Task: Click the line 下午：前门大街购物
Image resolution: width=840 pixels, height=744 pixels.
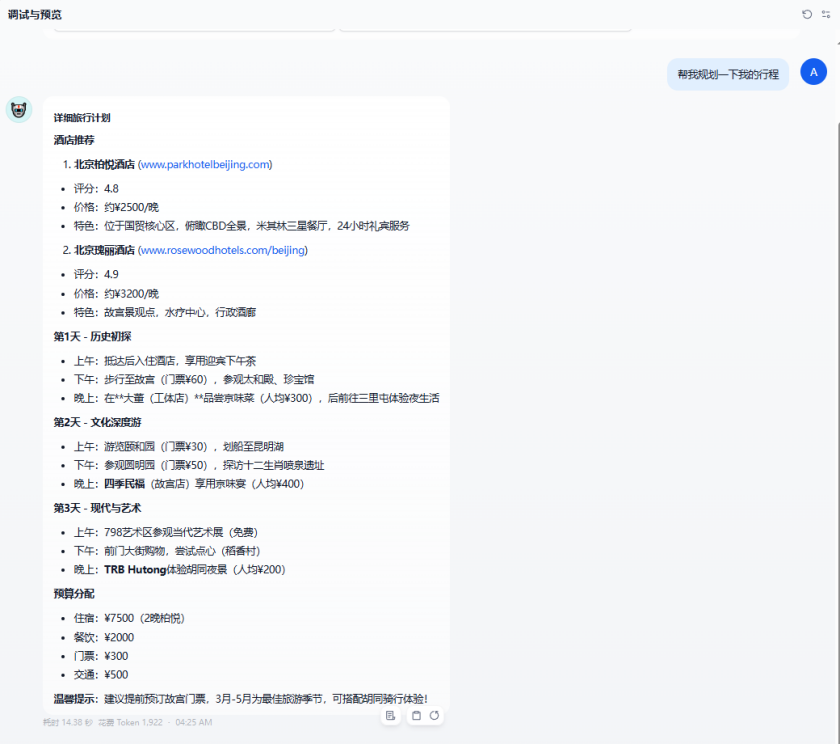Action: pyautogui.click(x=167, y=551)
